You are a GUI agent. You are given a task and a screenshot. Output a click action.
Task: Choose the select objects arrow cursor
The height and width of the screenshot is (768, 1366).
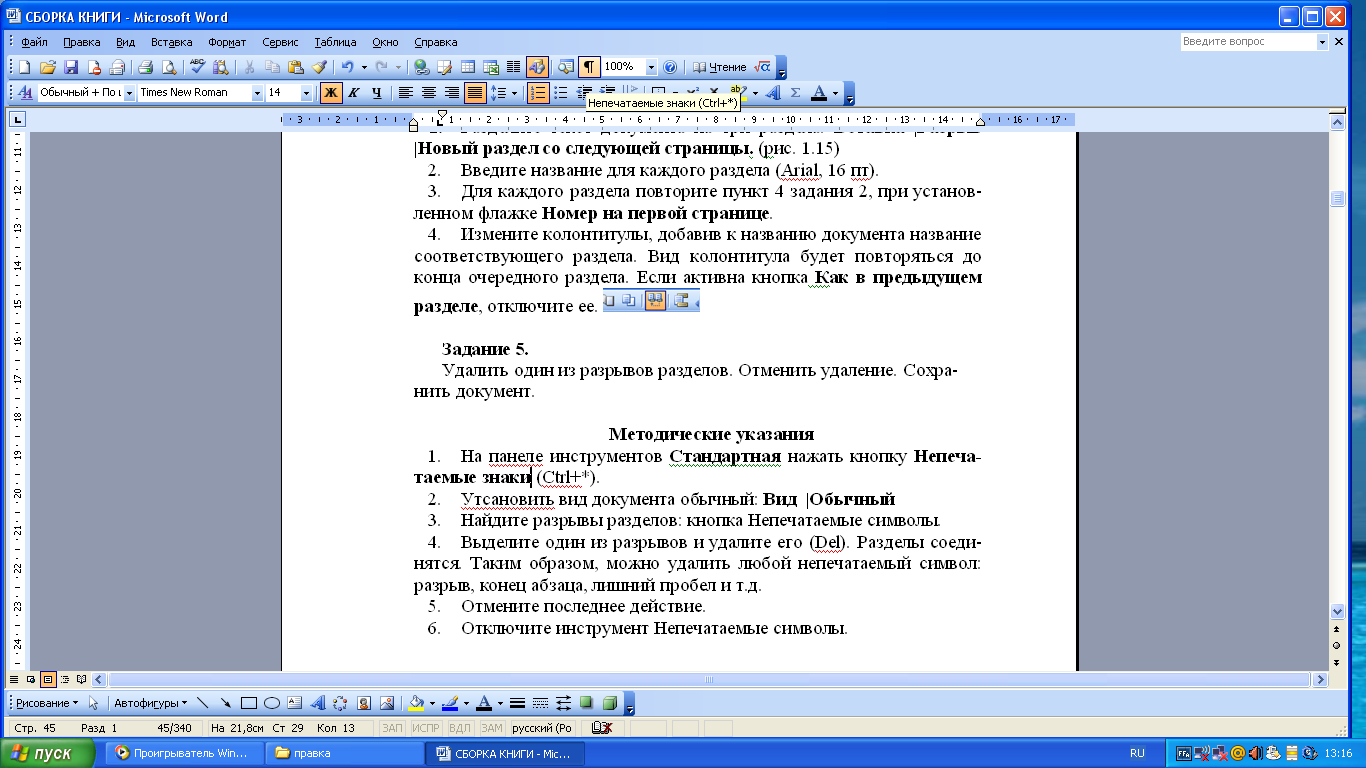(x=93, y=703)
